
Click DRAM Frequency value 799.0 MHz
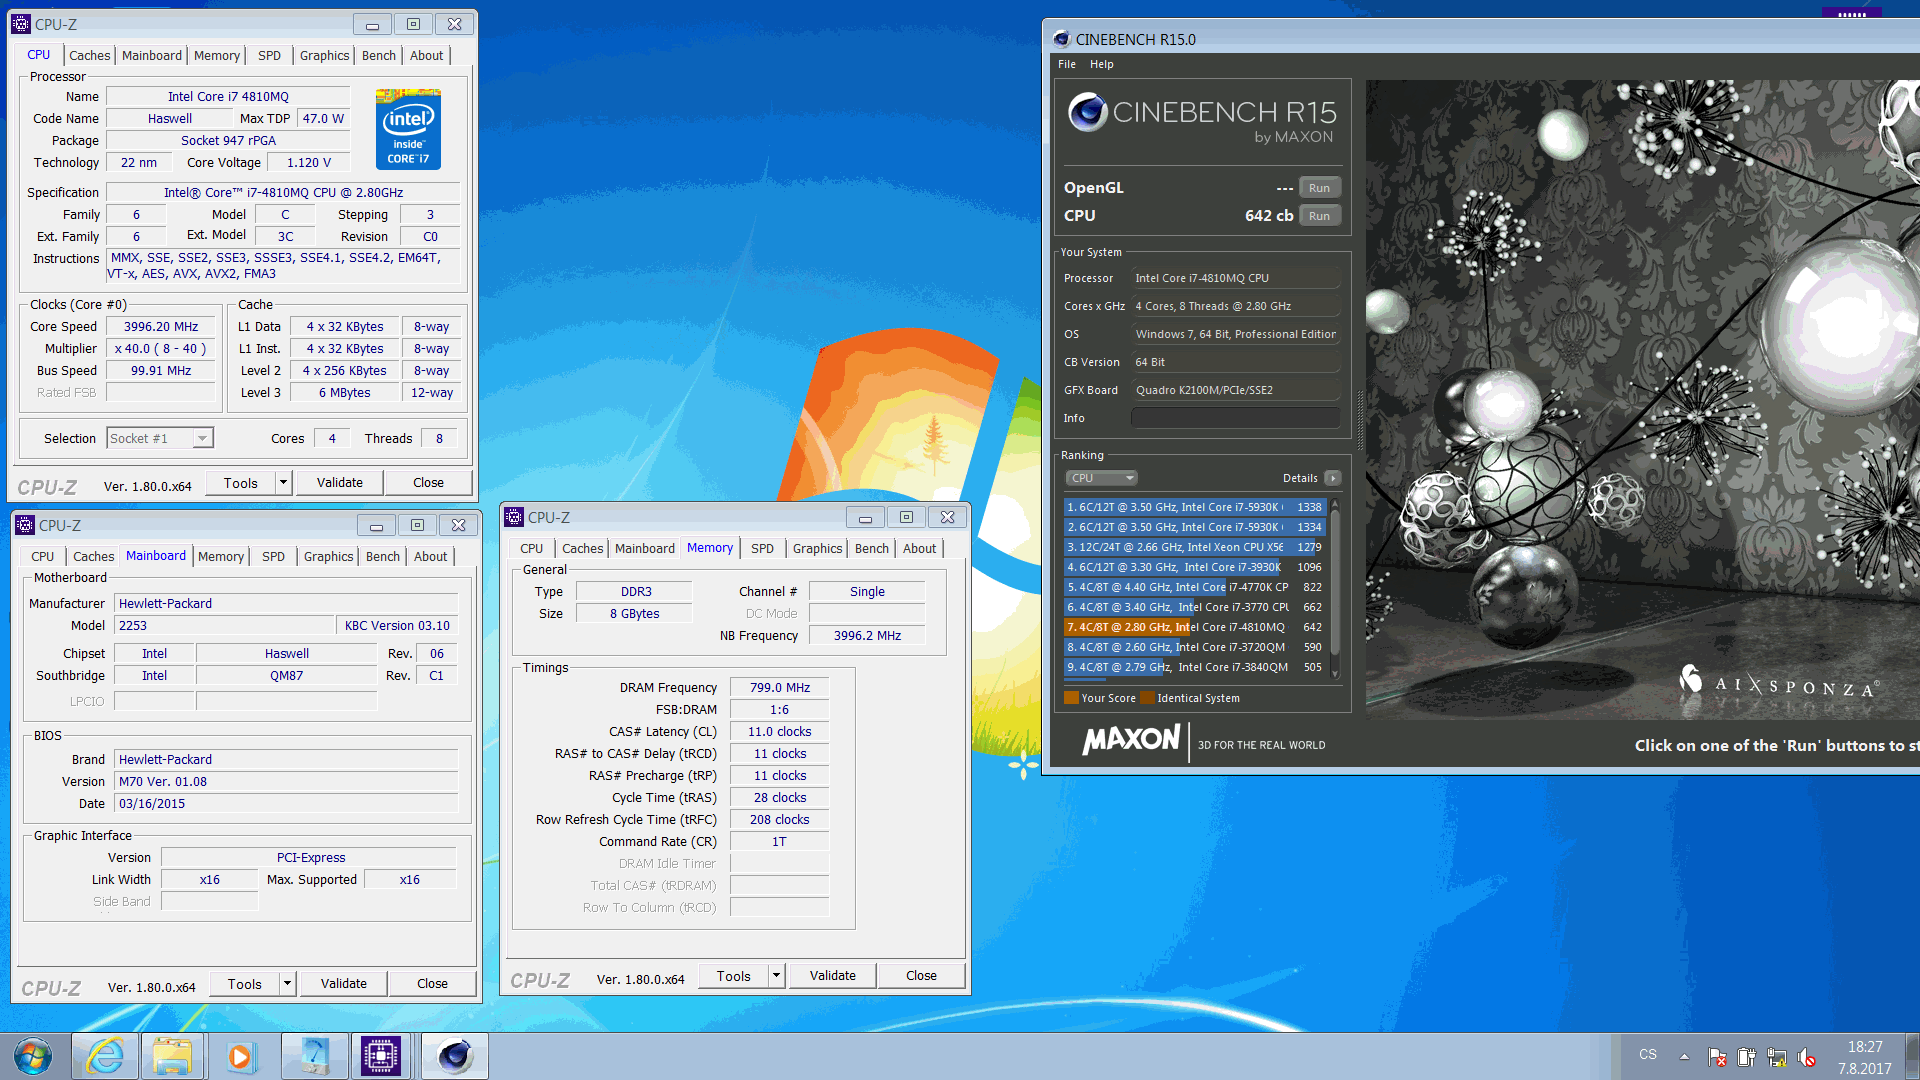coord(779,688)
